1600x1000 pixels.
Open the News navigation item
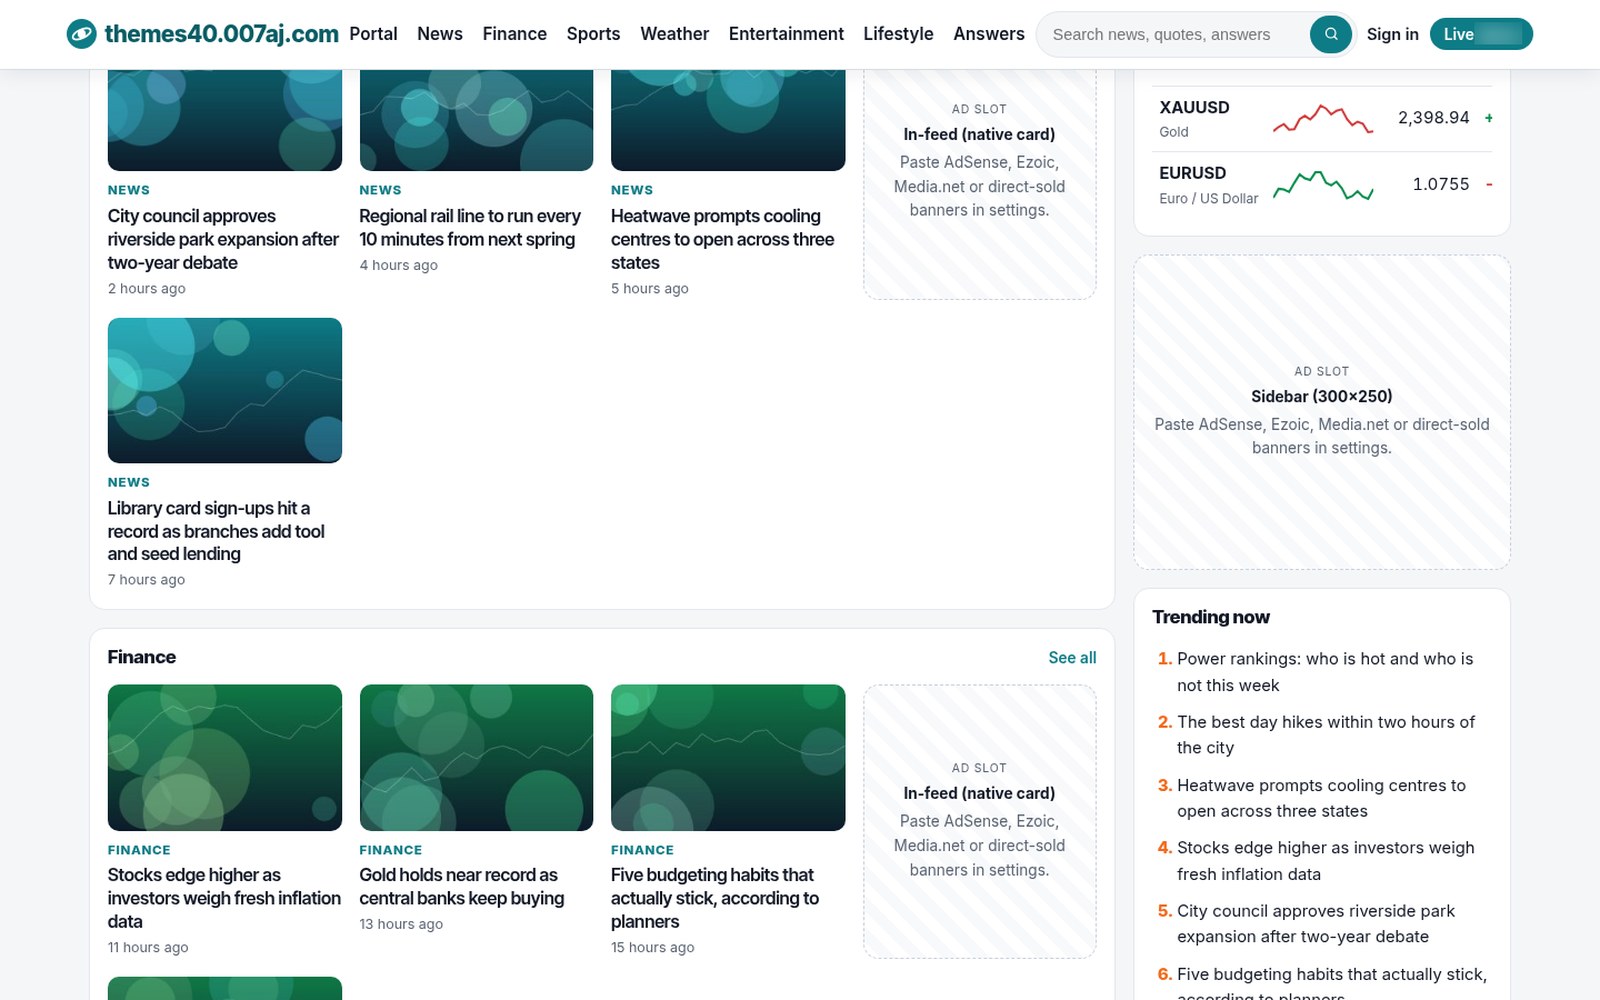440,34
